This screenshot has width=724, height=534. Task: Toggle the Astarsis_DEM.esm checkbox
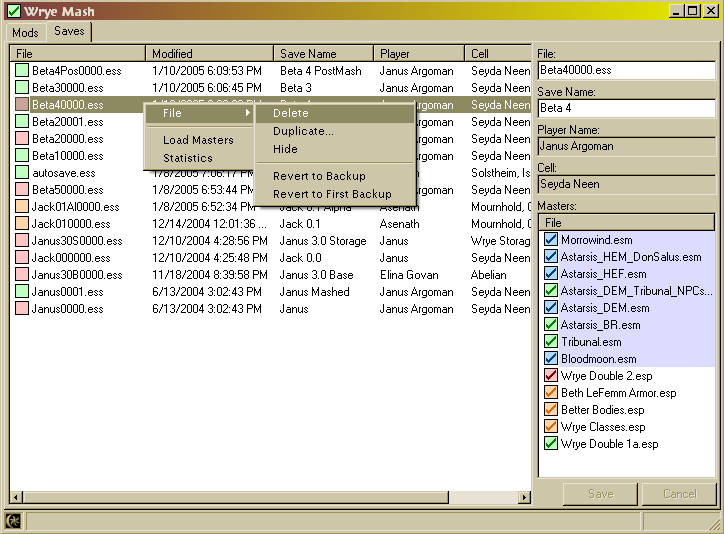point(550,307)
